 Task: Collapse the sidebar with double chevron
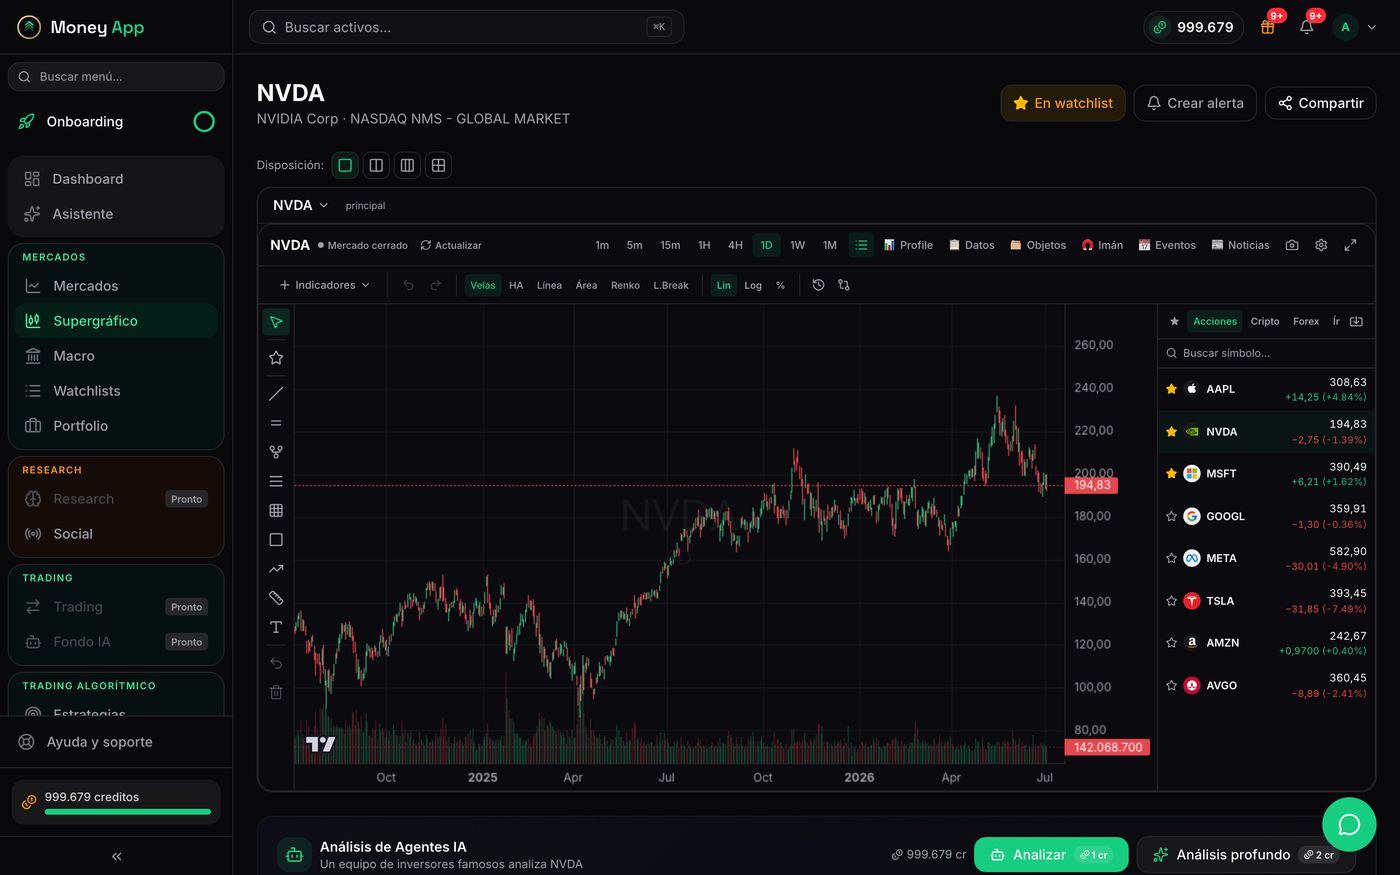coord(116,856)
